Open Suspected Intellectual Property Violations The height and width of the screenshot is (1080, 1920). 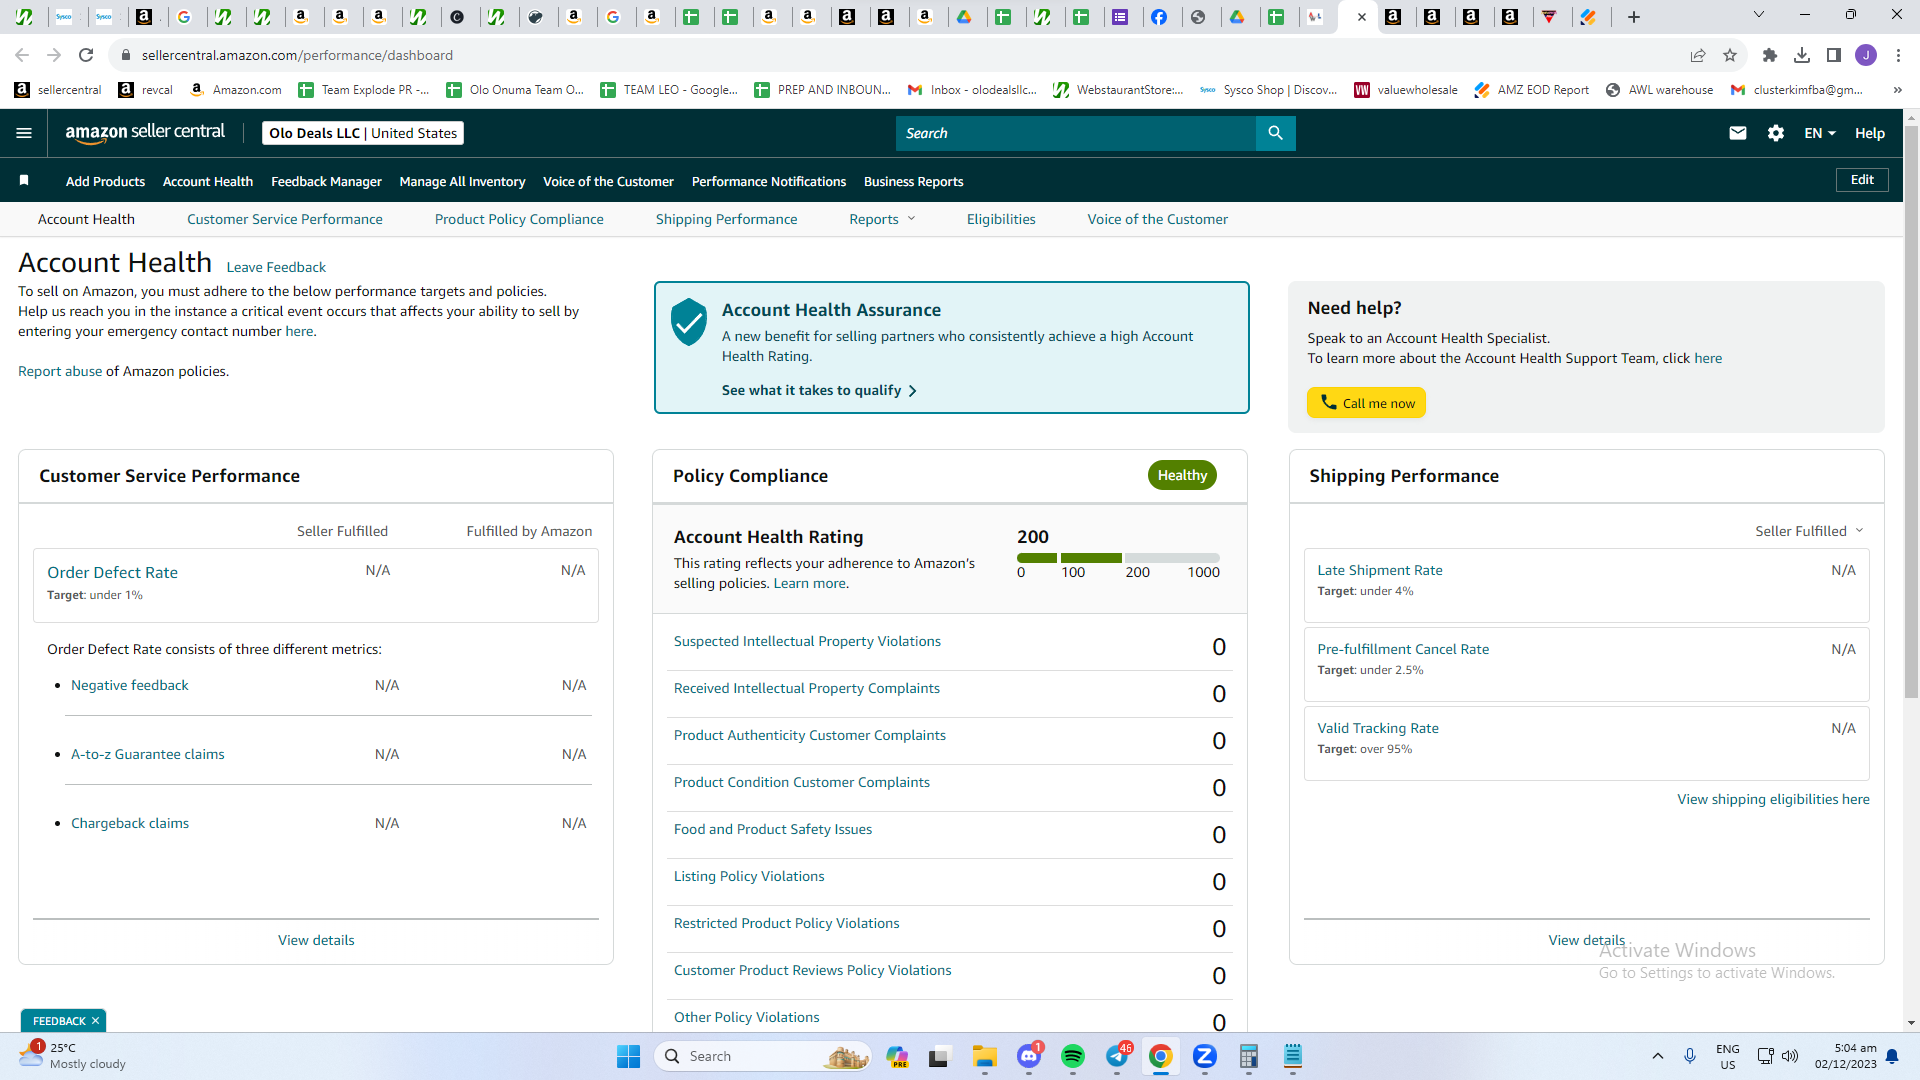(x=807, y=641)
